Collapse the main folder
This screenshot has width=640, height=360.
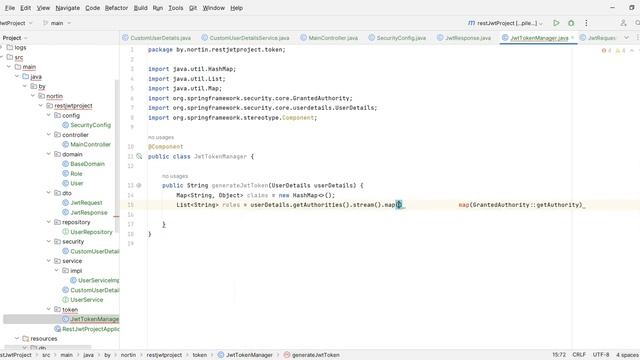(9, 67)
